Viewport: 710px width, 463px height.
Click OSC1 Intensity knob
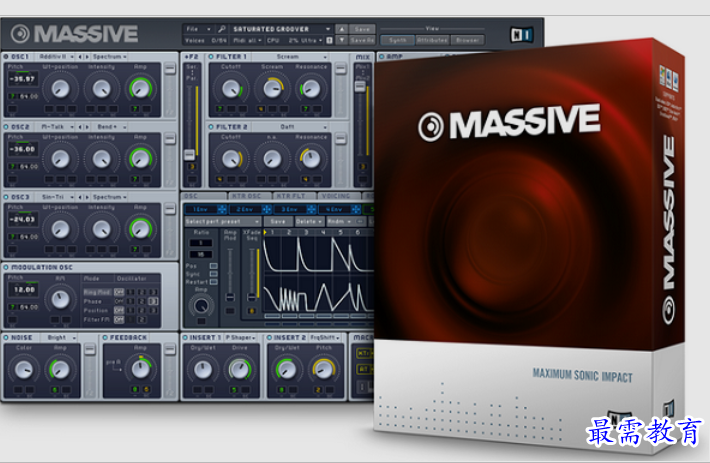(x=101, y=89)
